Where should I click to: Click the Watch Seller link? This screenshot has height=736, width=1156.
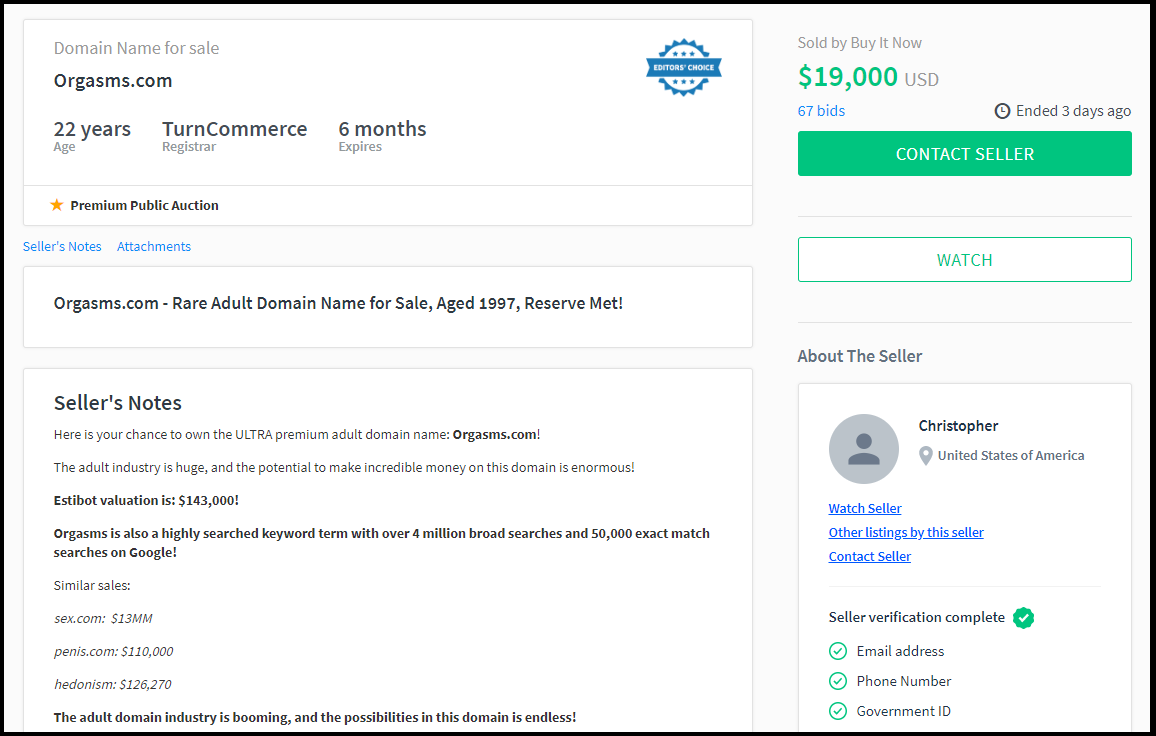(865, 508)
